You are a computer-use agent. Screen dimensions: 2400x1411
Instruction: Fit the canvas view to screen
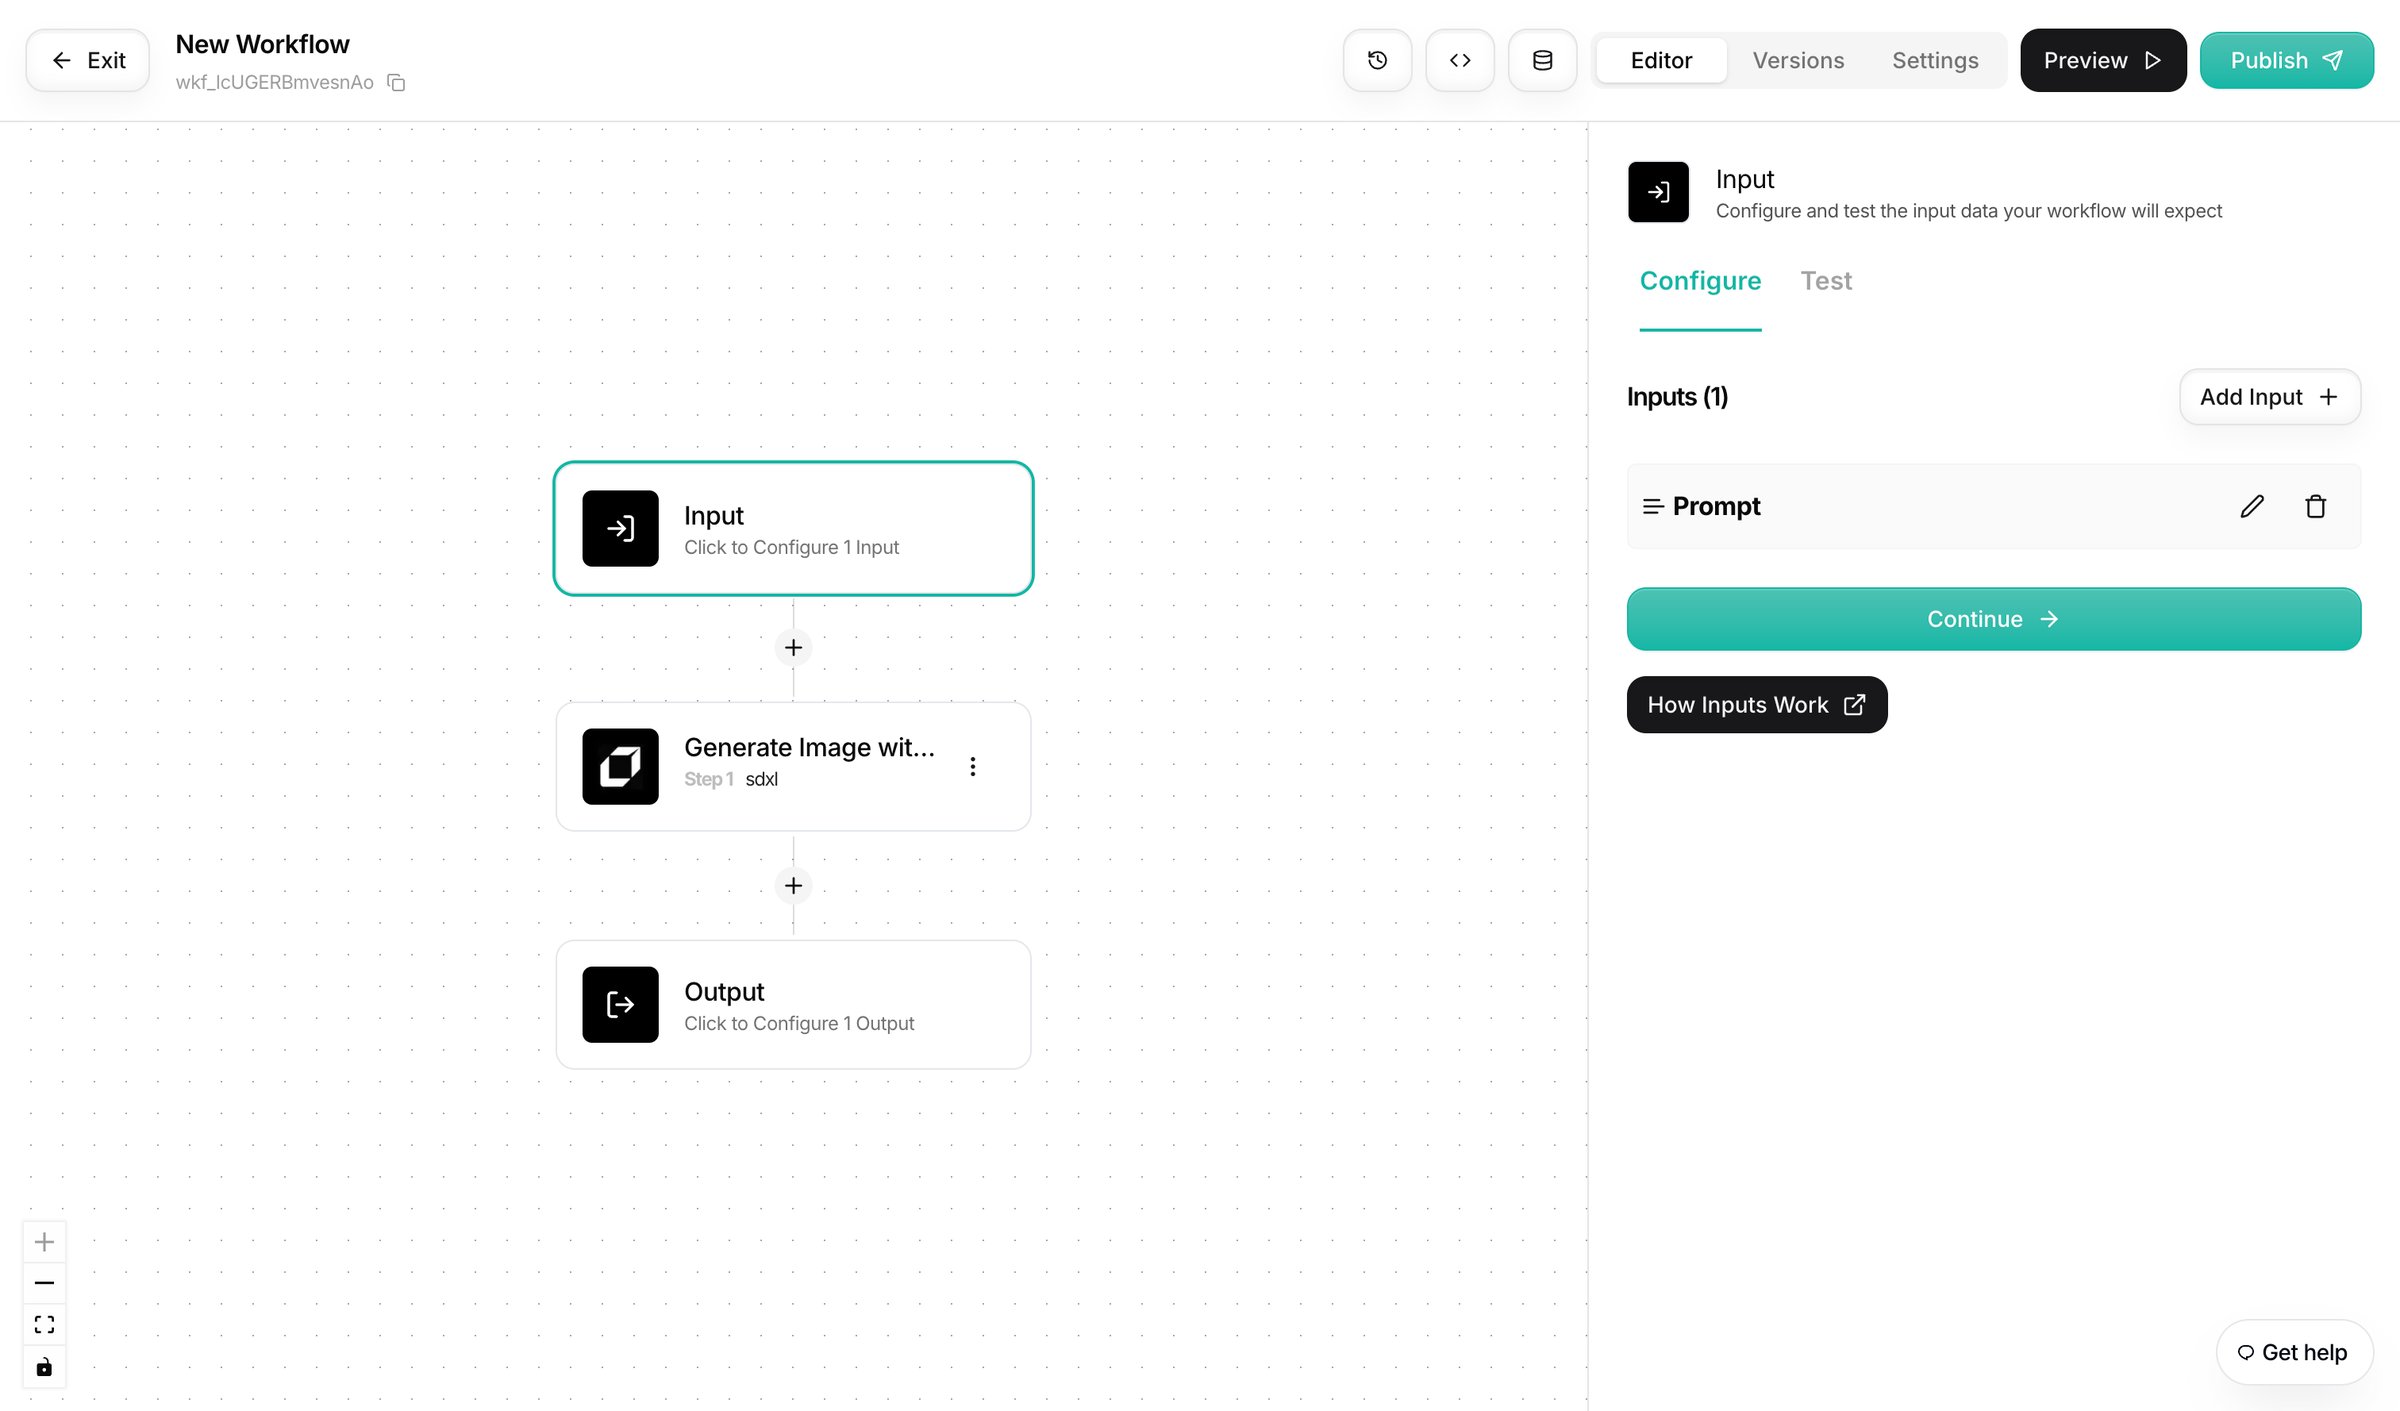[44, 1325]
